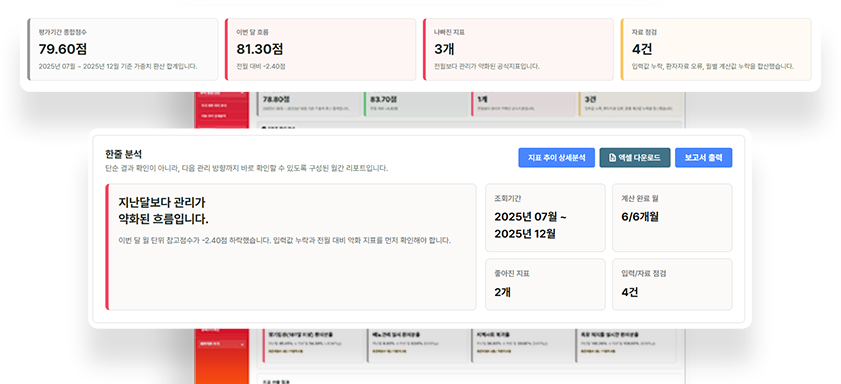The height and width of the screenshot is (384, 841).
Task: Click the 3건 yellow card in background dashboard
Action: (630, 104)
